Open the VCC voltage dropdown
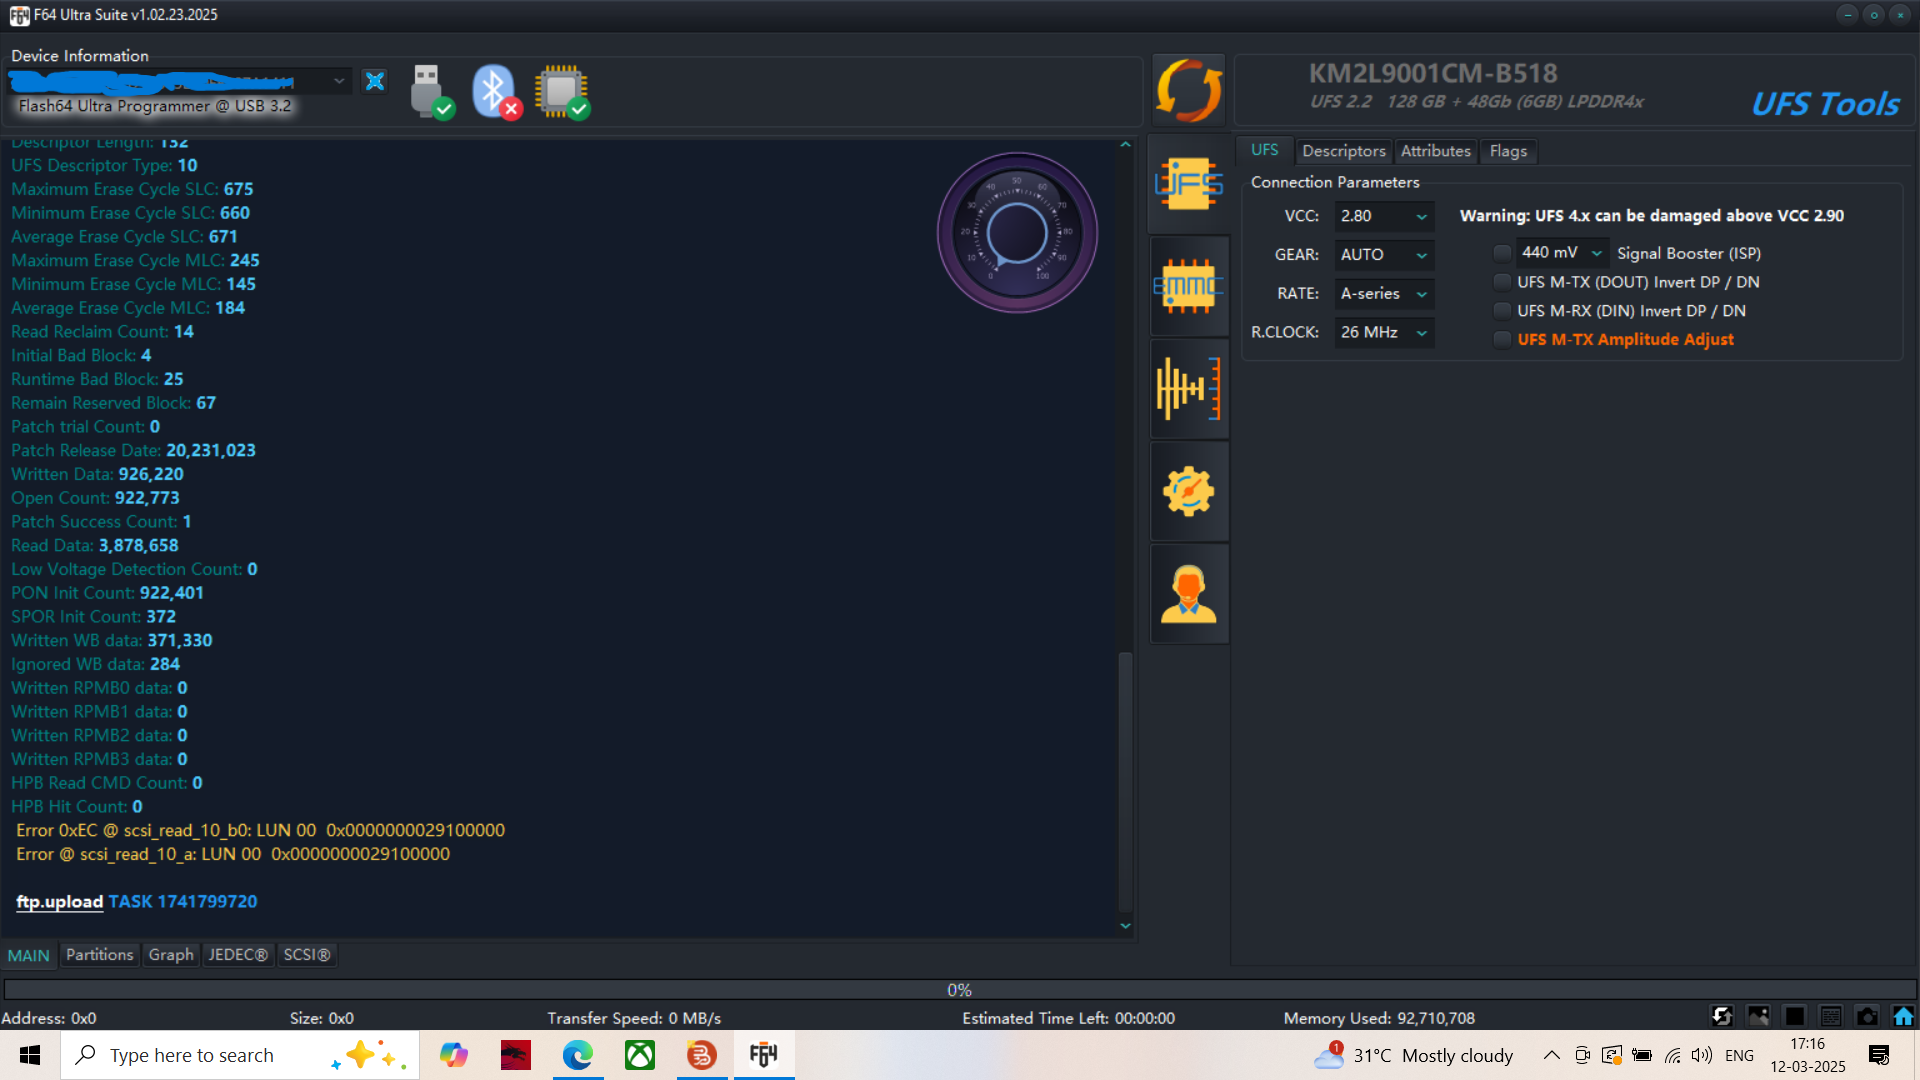 [1384, 216]
